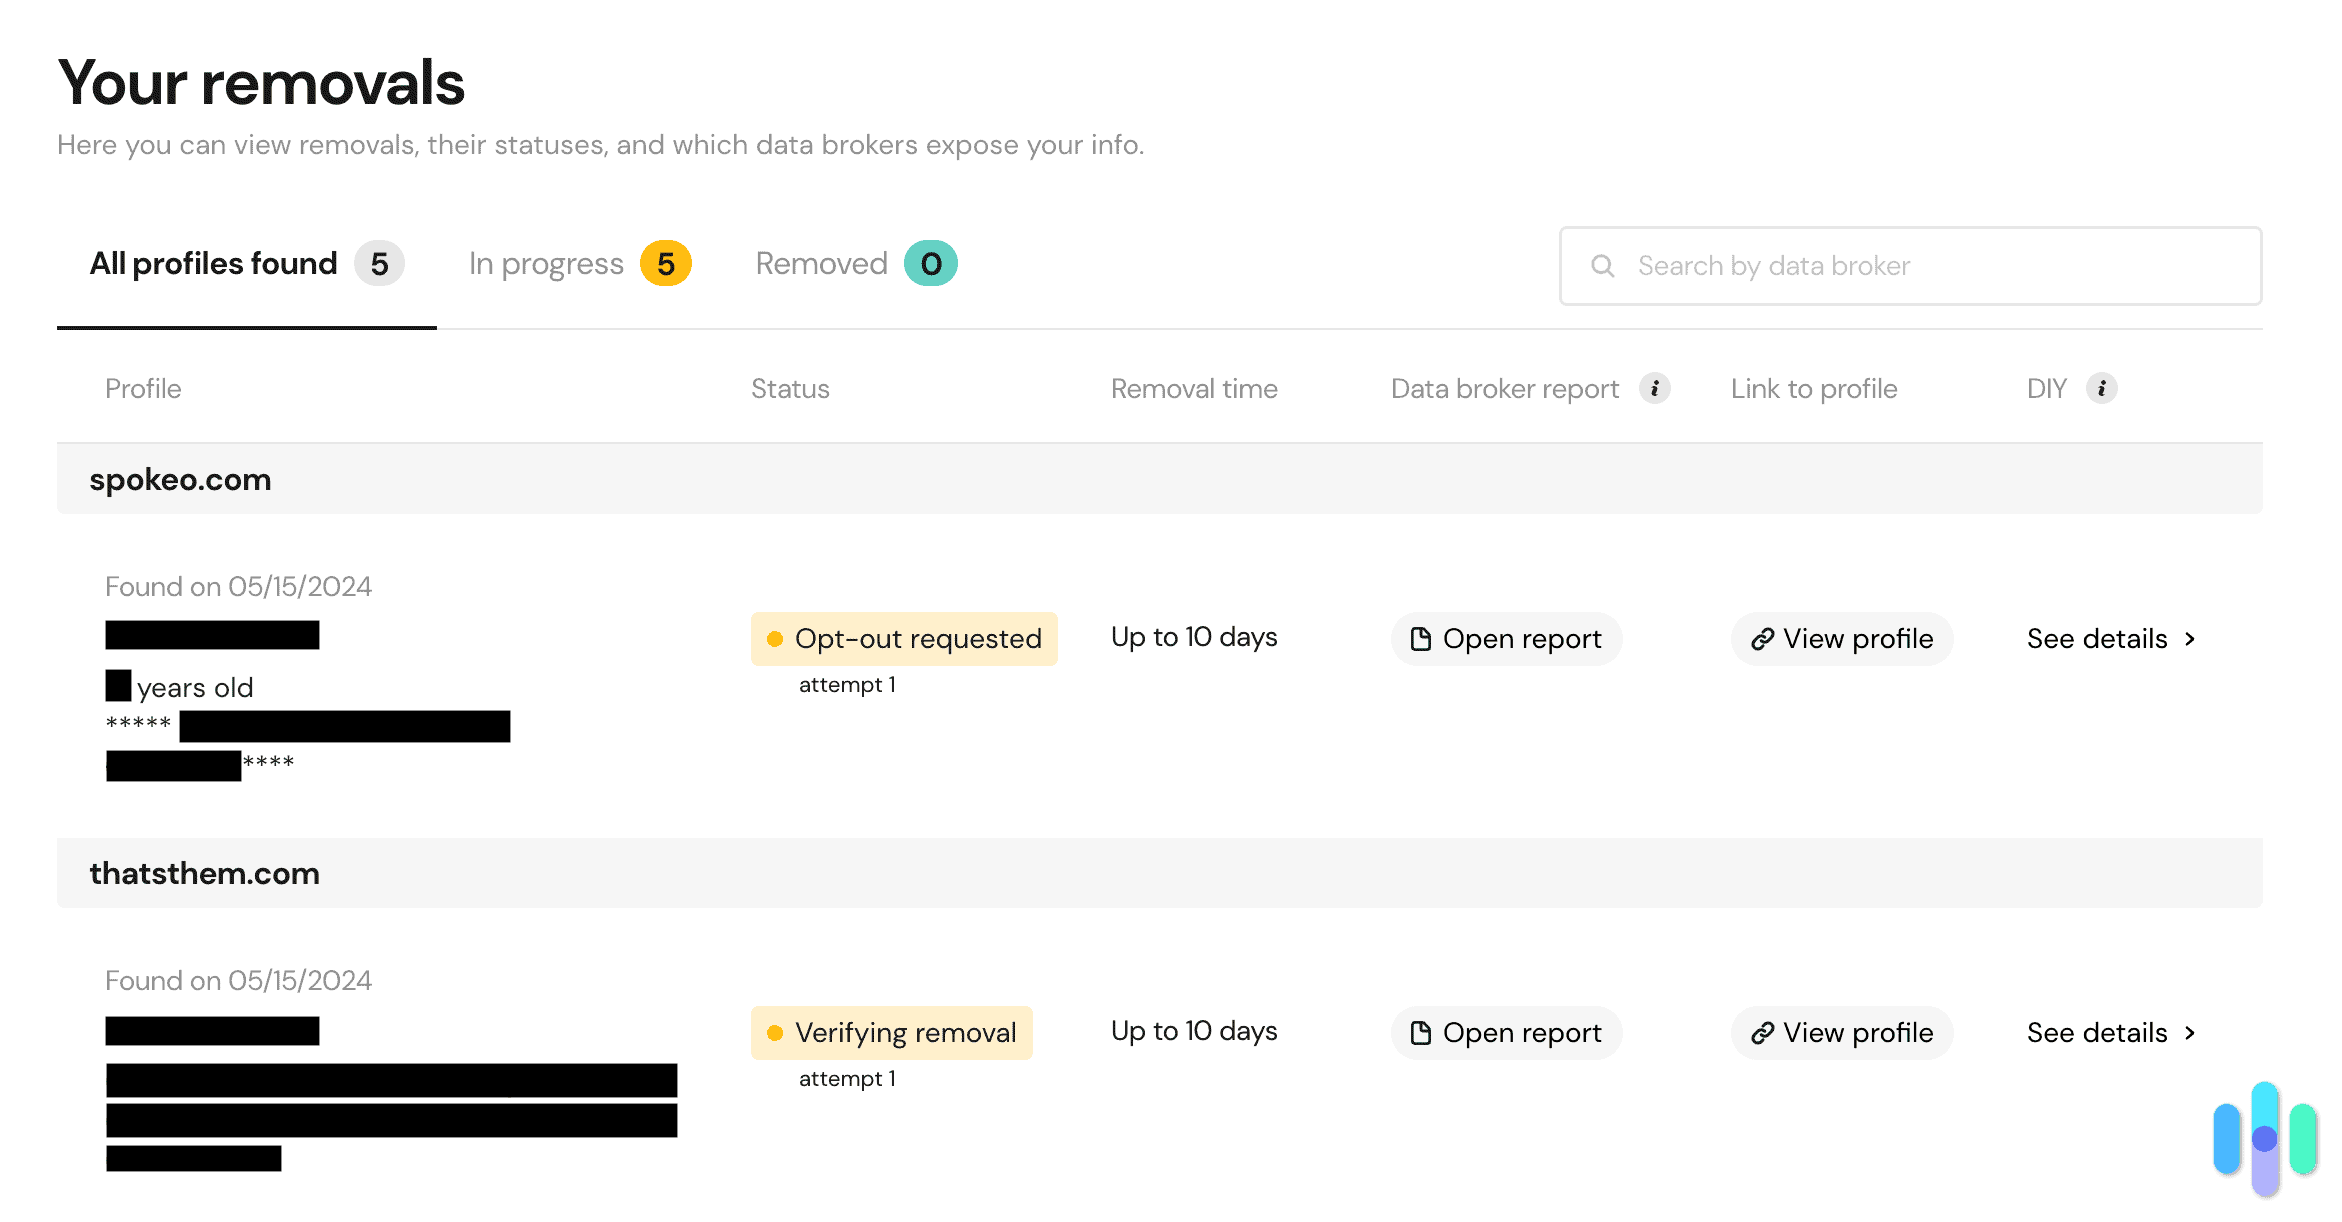Click the Data broker report info icon
The height and width of the screenshot is (1222, 2342).
click(1655, 388)
